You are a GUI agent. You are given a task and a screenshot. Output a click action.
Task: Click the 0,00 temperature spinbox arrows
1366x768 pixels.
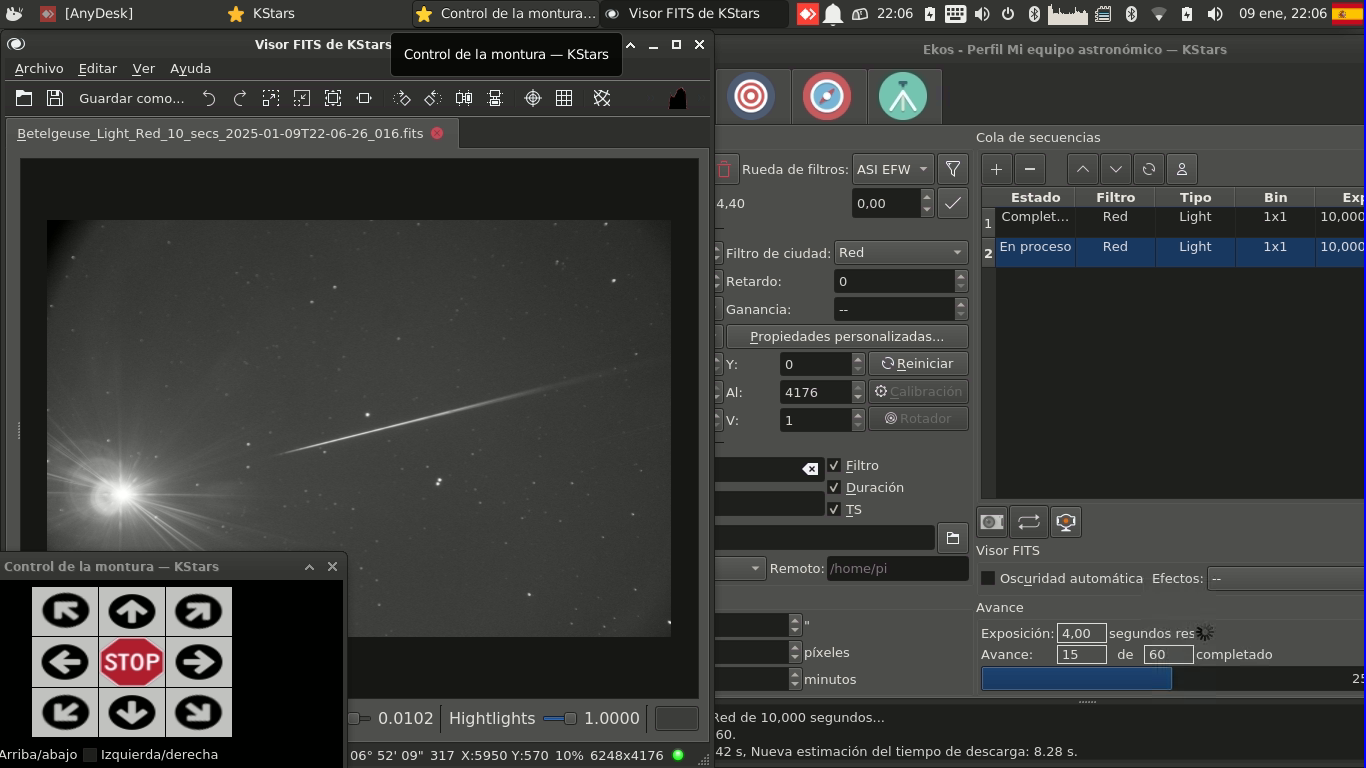pyautogui.click(x=927, y=203)
